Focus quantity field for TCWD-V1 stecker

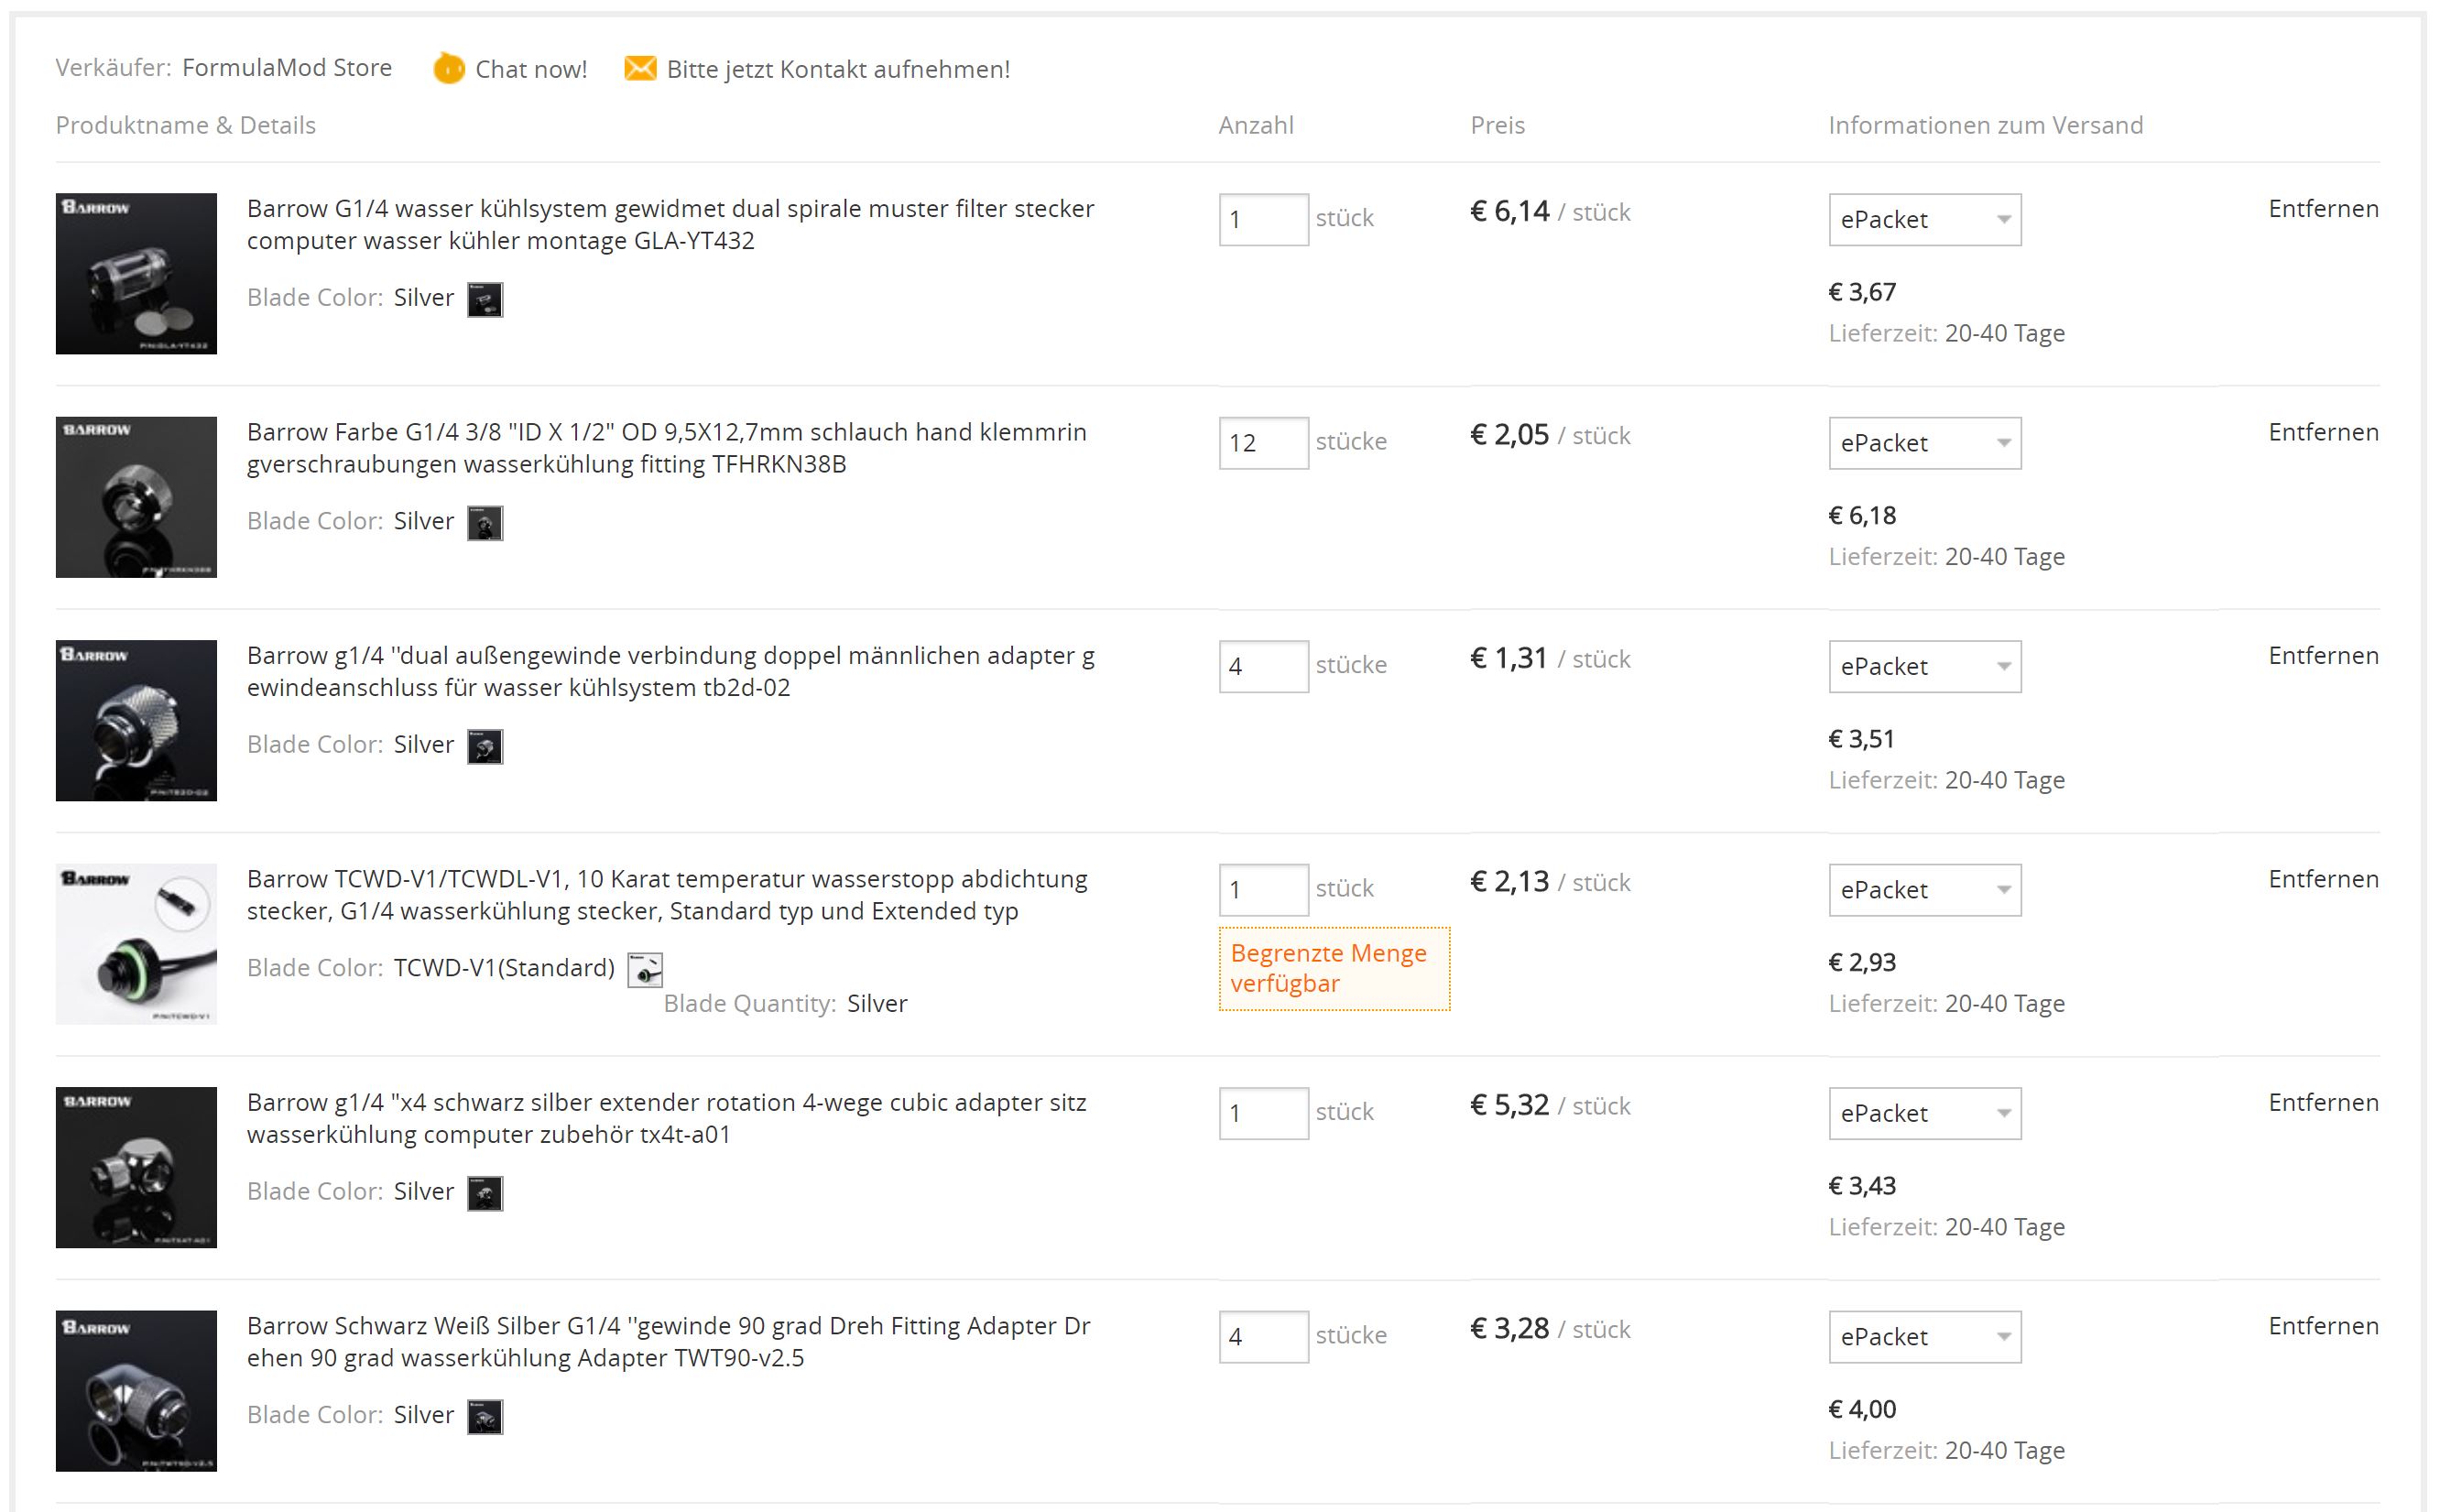(1263, 890)
